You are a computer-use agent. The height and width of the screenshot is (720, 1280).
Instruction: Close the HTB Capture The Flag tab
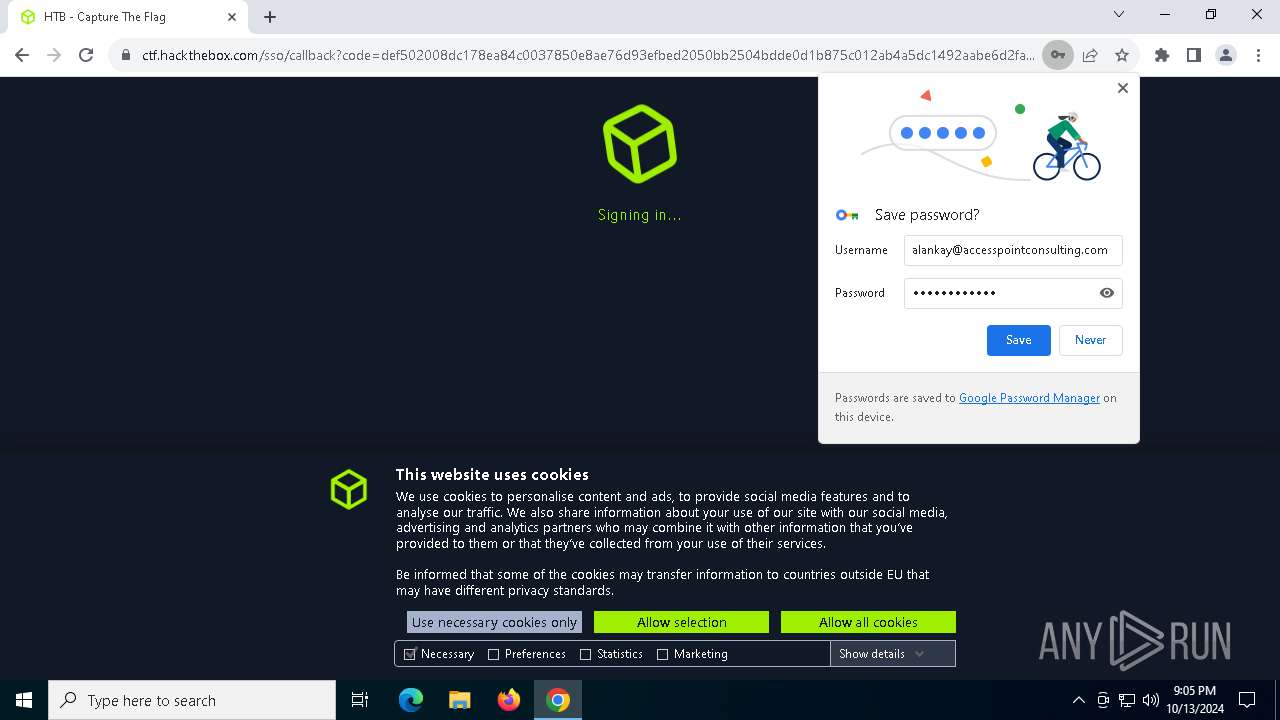coord(232,17)
